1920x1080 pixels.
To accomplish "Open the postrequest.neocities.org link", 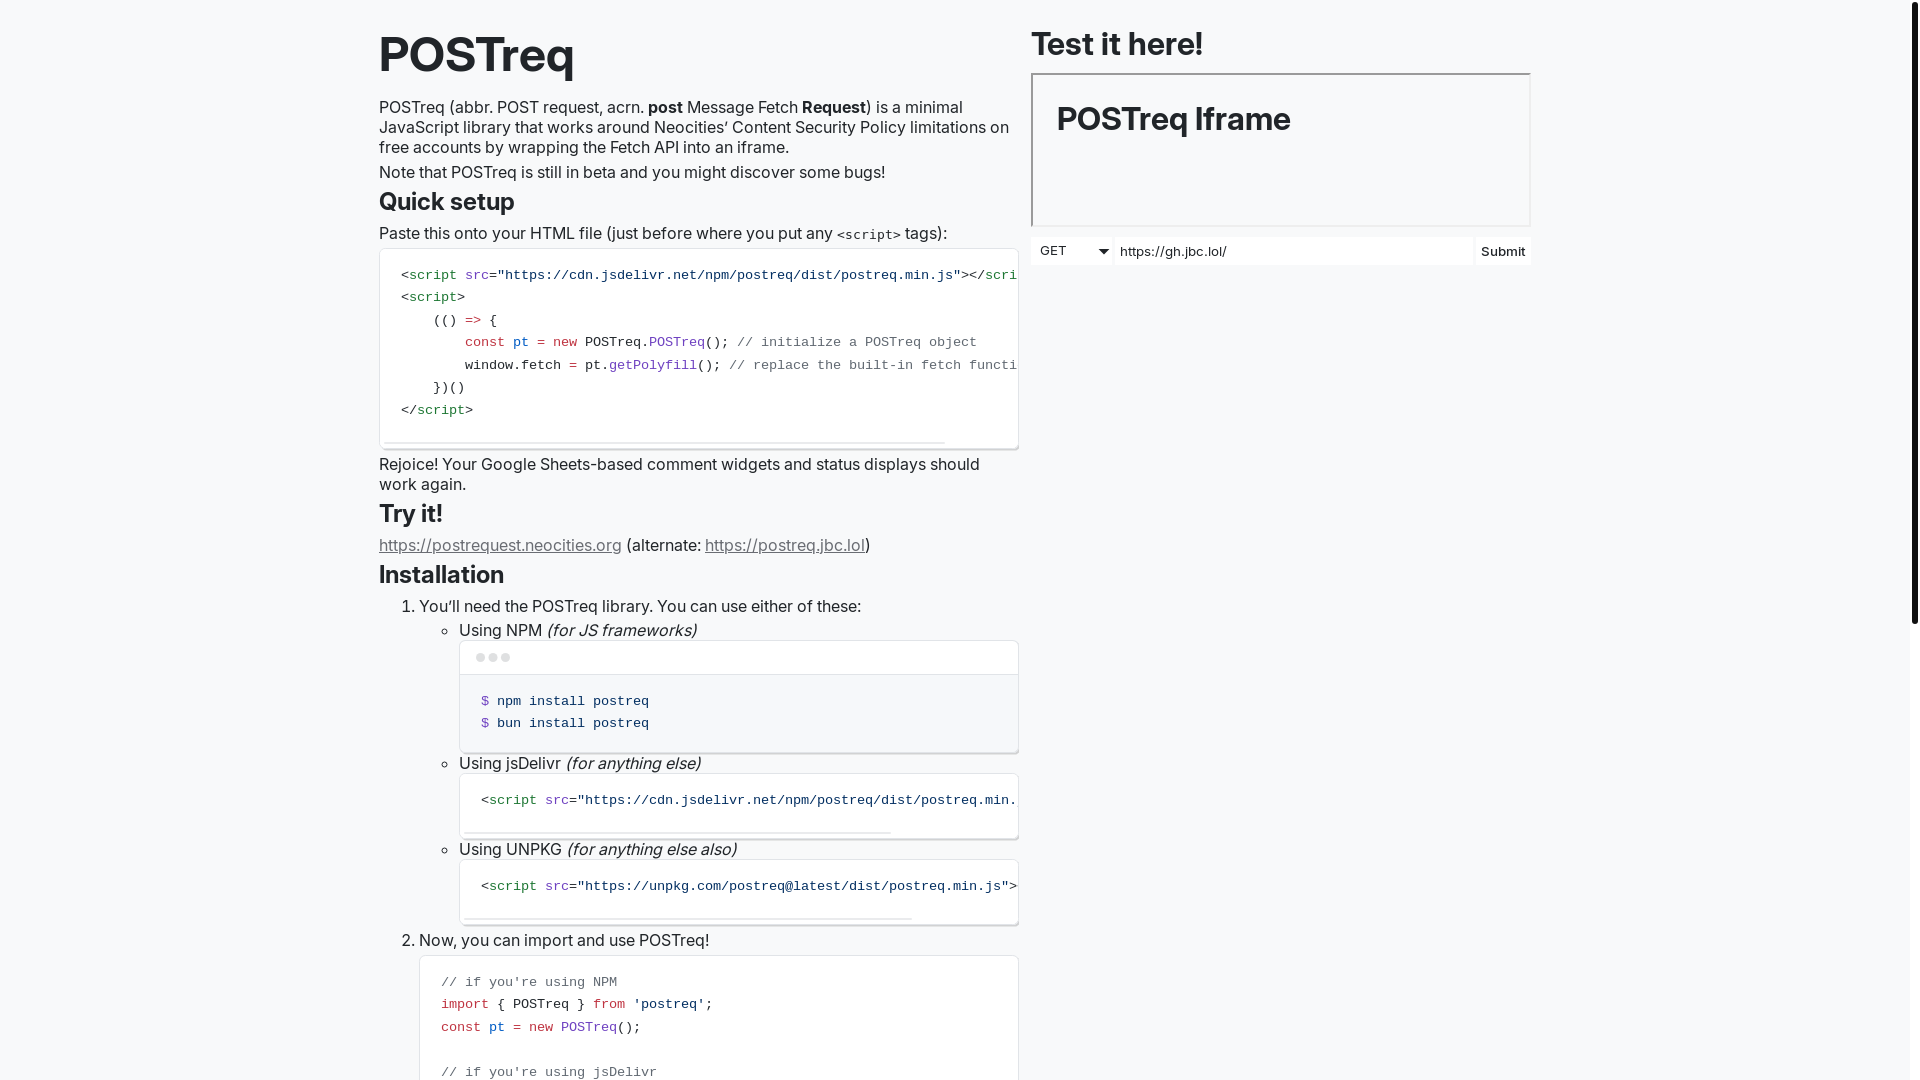I will [x=500, y=545].
